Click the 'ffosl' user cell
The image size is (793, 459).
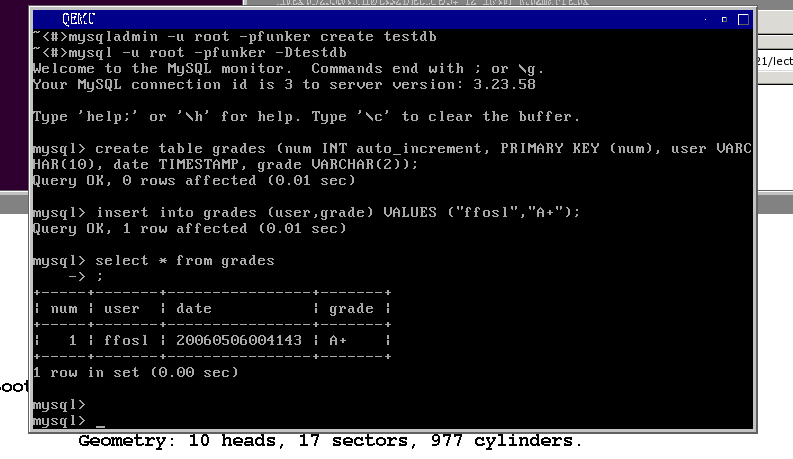click(126, 341)
